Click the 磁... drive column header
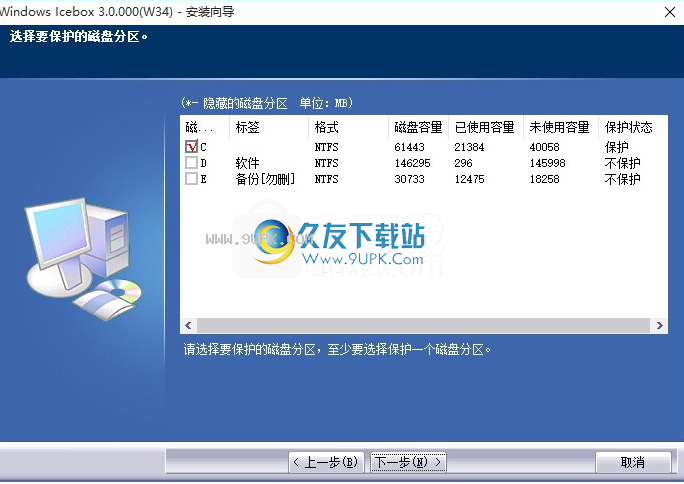This screenshot has height=484, width=684. 205,127
